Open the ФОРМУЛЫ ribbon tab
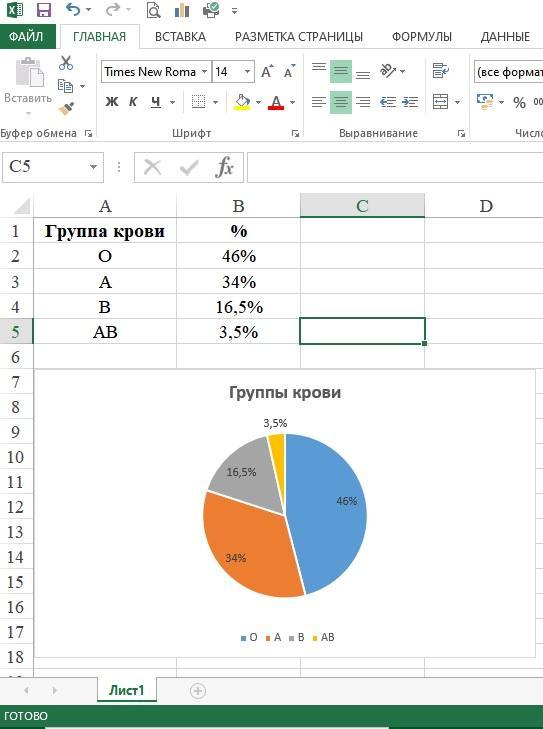This screenshot has height=729, width=543. [x=422, y=37]
